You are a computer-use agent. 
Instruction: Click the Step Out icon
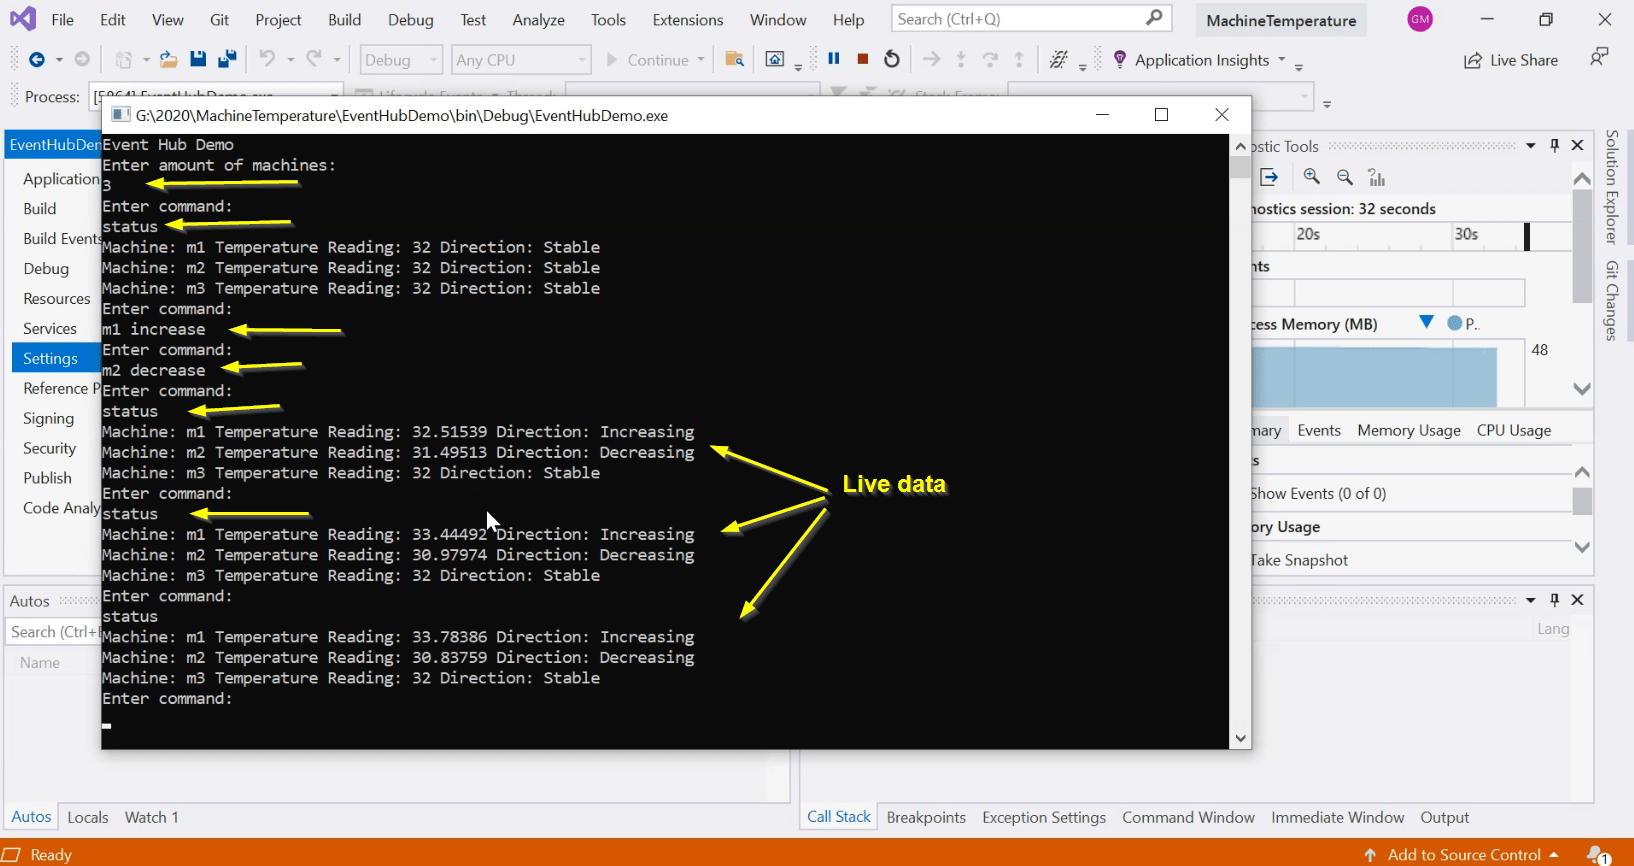coord(1019,59)
